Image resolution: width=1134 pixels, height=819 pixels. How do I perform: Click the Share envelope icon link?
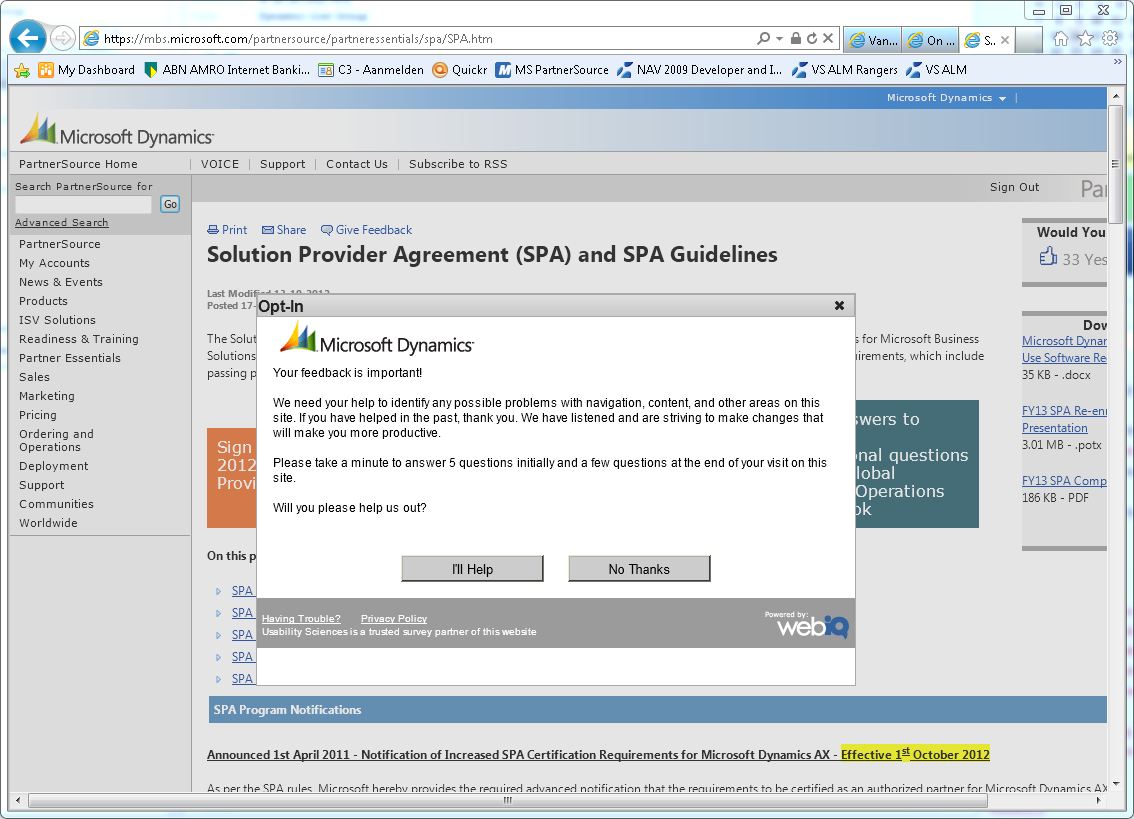coord(284,230)
